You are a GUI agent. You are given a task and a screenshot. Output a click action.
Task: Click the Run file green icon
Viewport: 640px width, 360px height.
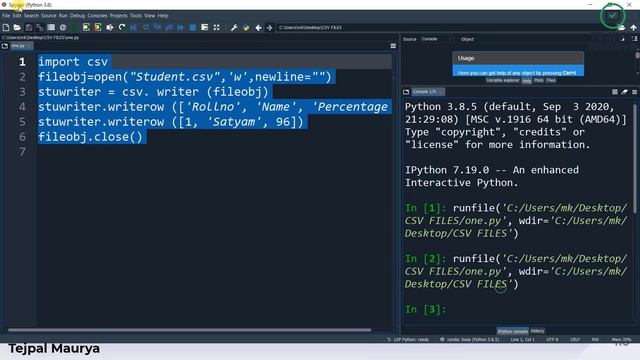[74, 27]
